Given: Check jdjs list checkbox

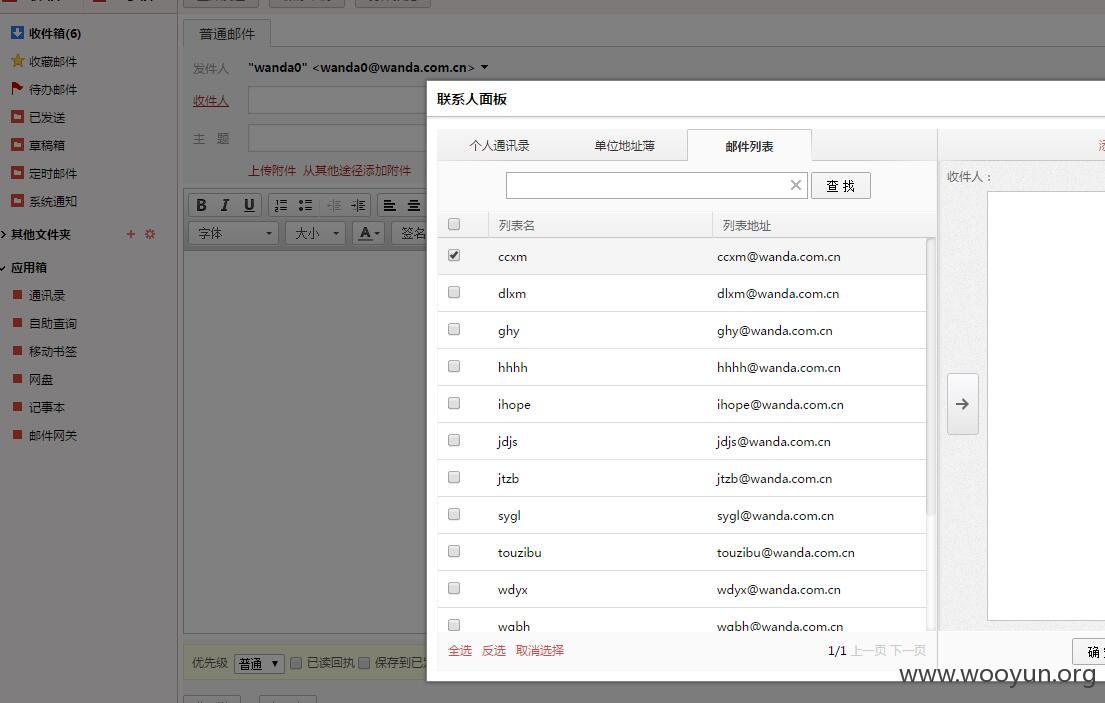Looking at the screenshot, I should [454, 440].
